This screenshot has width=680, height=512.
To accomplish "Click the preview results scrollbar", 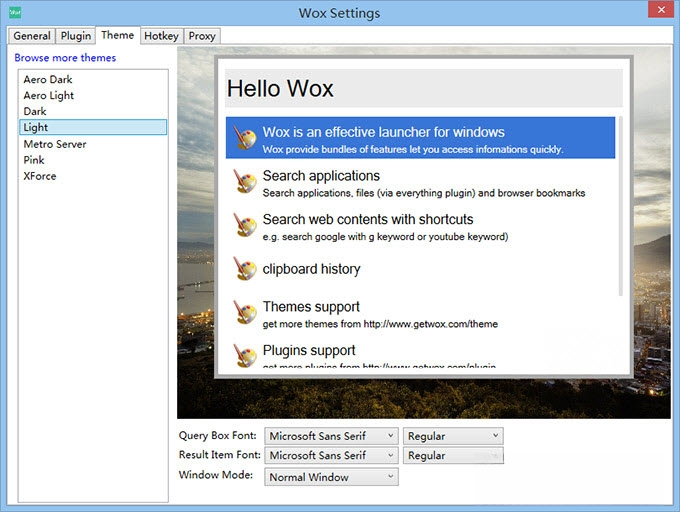I will [x=620, y=206].
